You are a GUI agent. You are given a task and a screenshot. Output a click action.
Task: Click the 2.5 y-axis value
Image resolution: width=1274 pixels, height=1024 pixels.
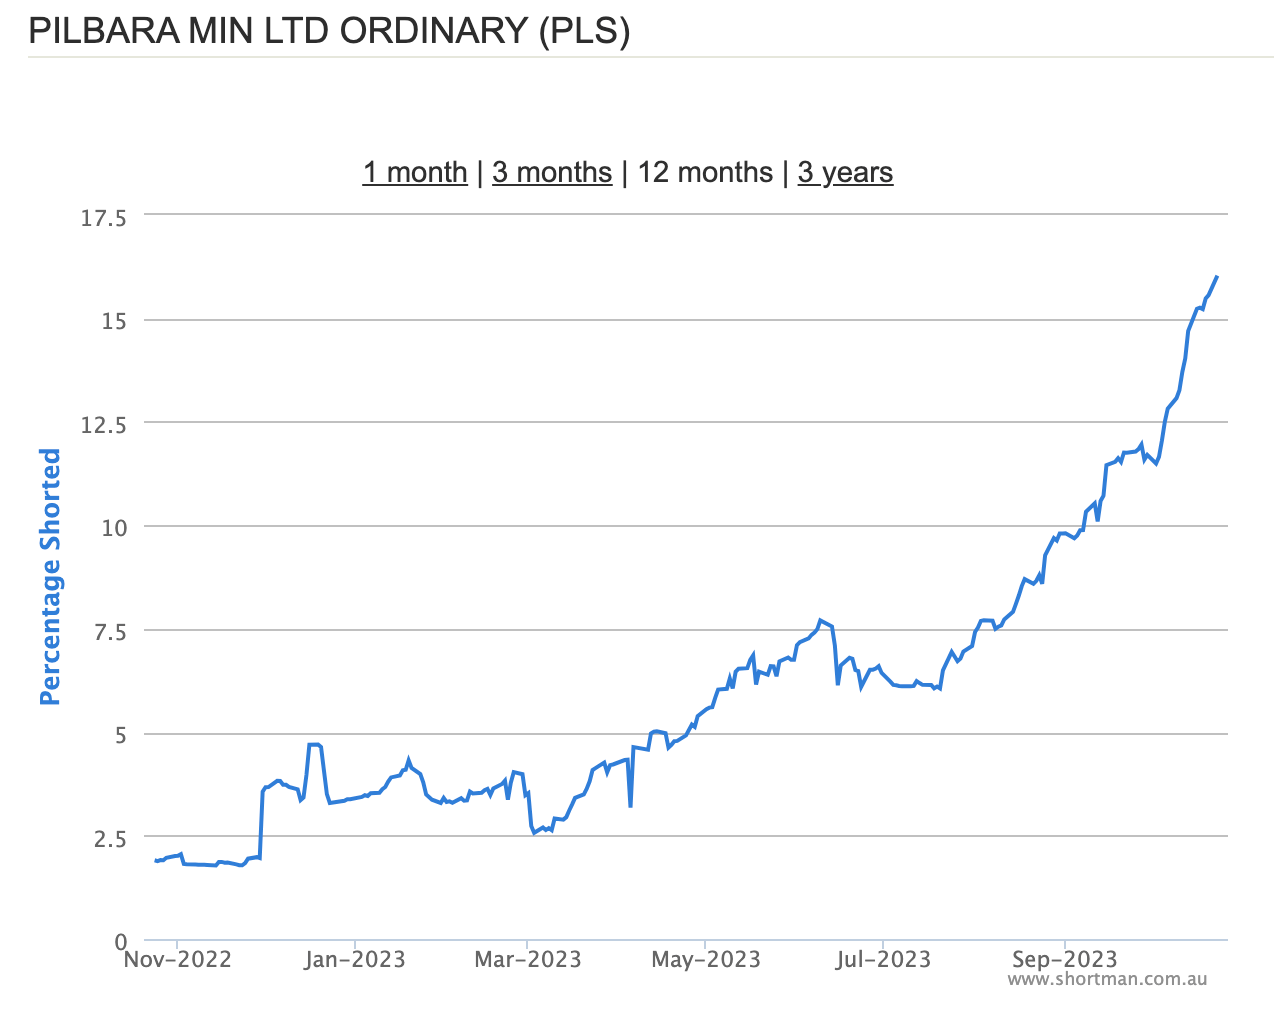(x=110, y=839)
